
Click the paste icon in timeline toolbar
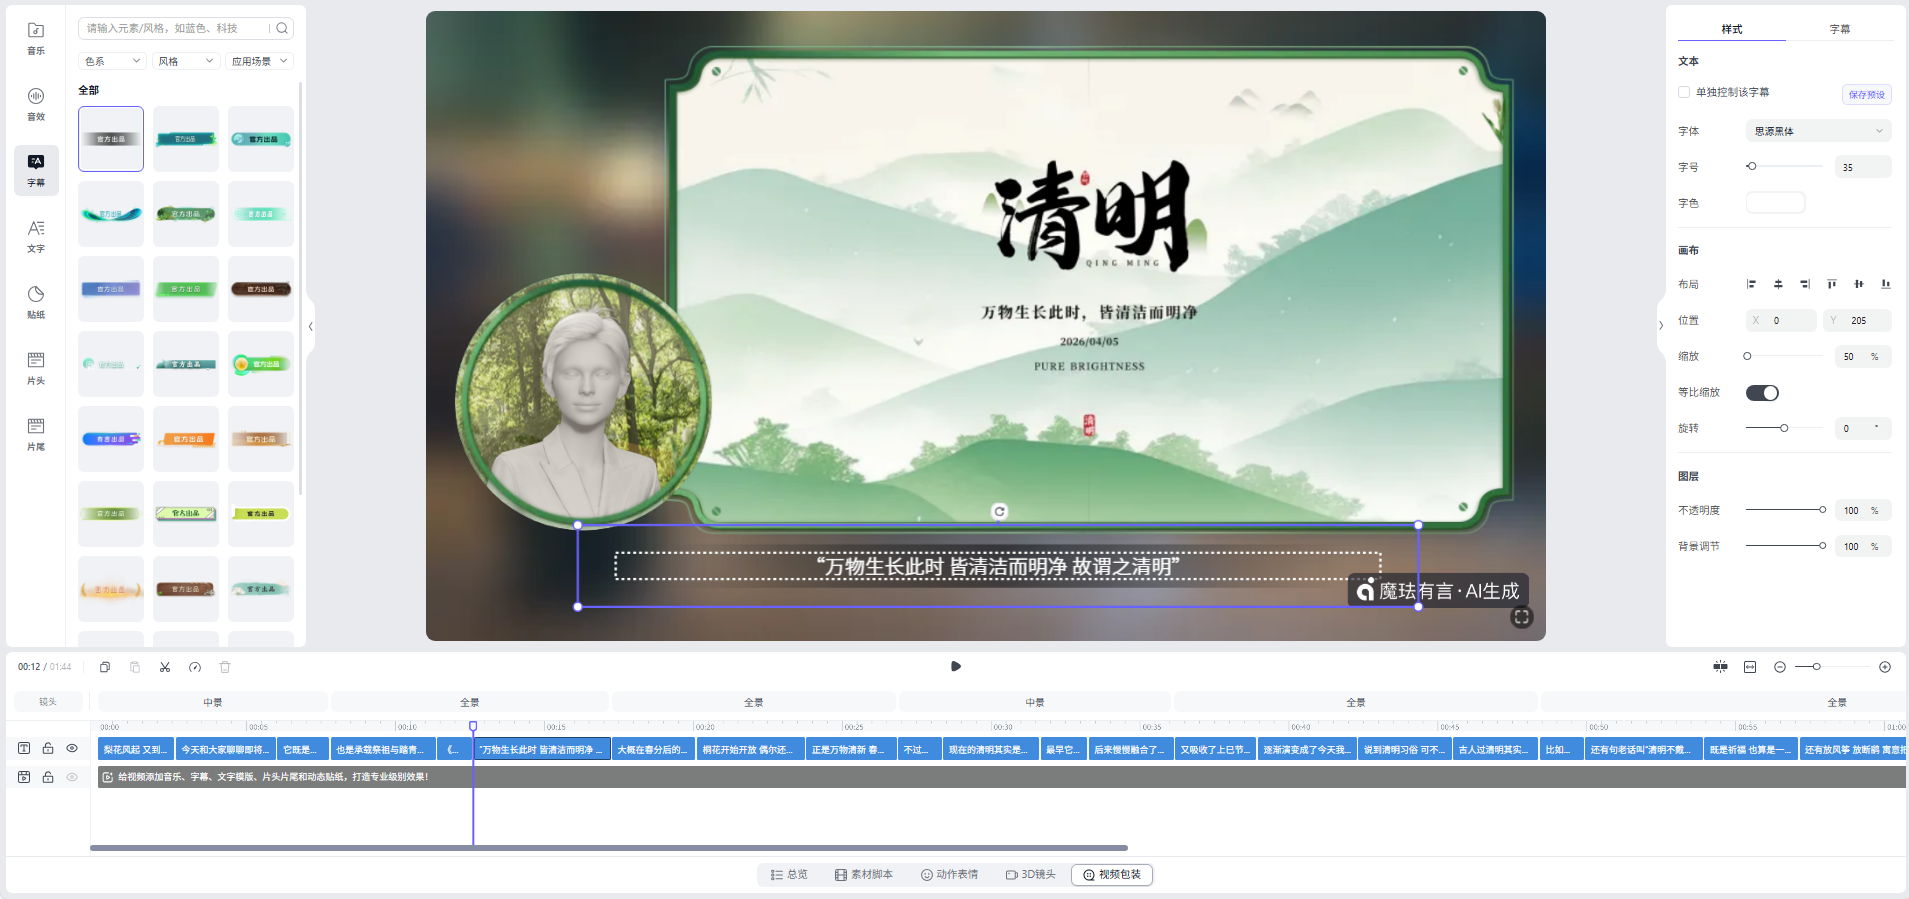(135, 667)
